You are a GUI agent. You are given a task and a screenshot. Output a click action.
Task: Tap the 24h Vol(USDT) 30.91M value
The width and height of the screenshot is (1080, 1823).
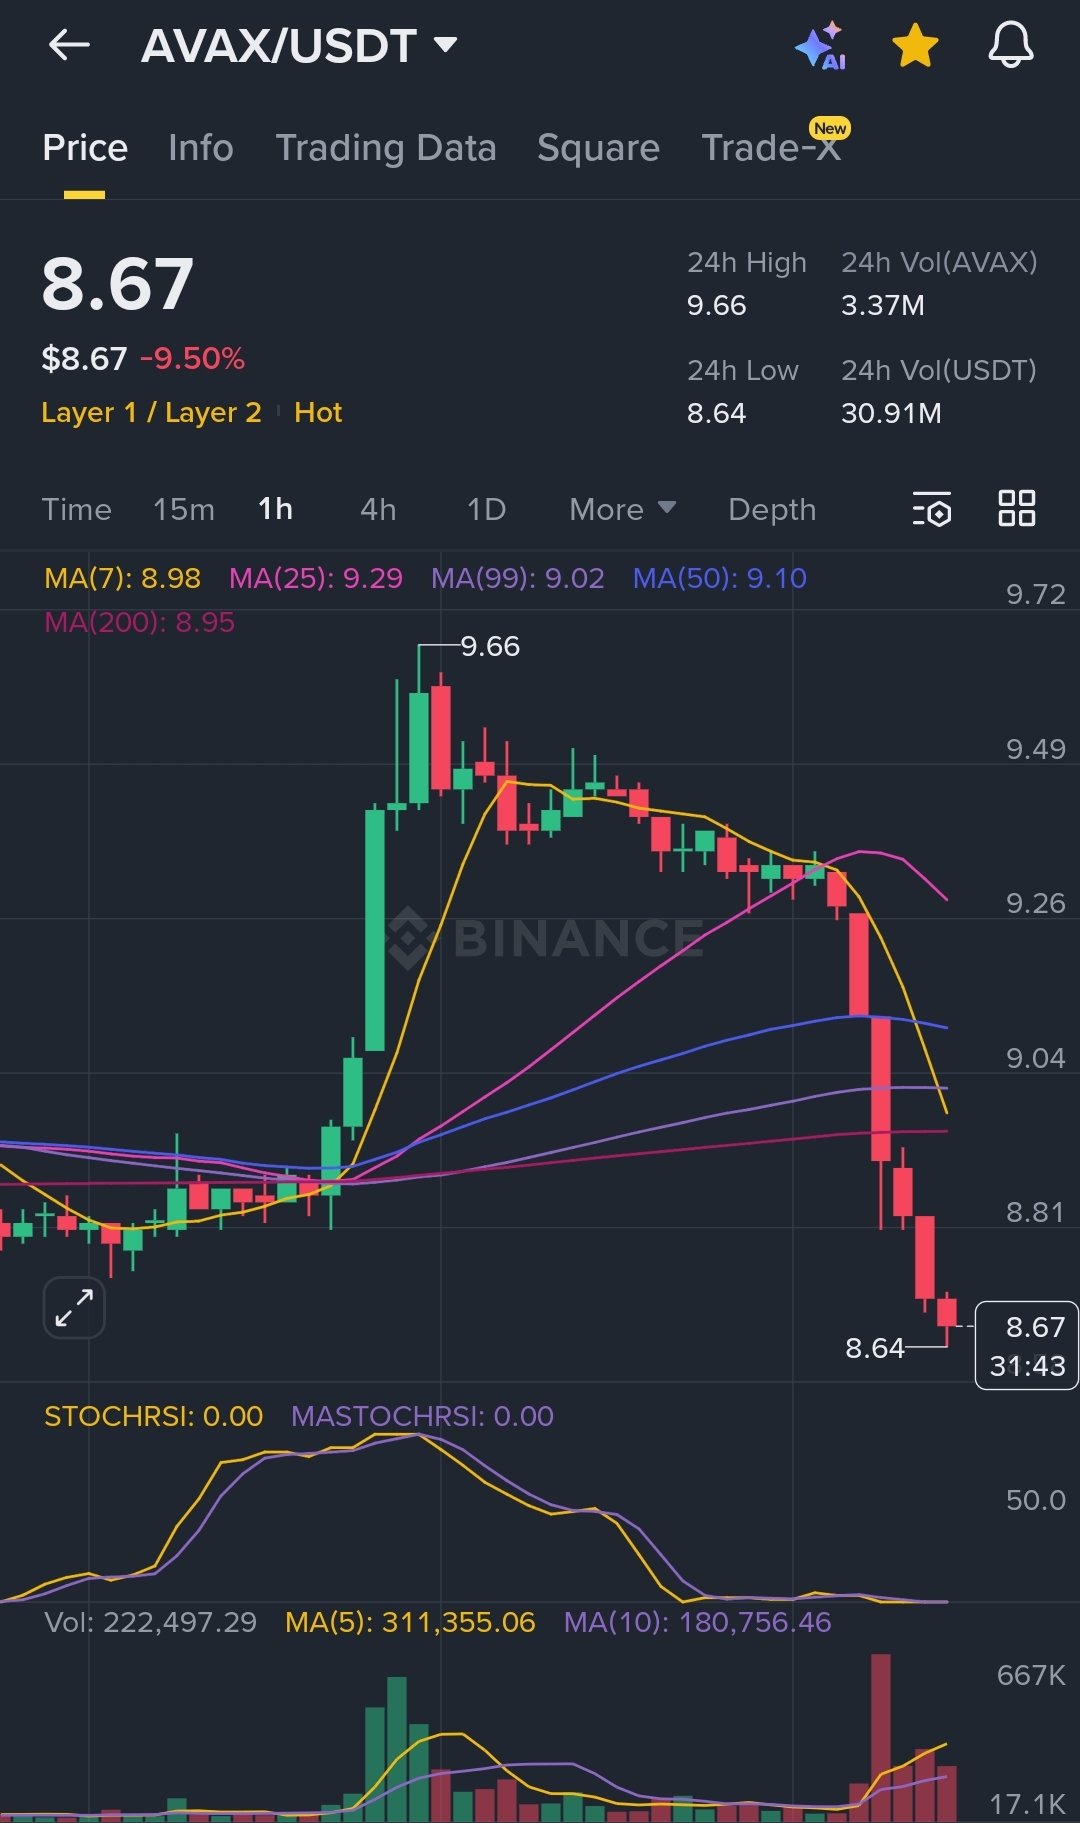pyautogui.click(x=891, y=413)
